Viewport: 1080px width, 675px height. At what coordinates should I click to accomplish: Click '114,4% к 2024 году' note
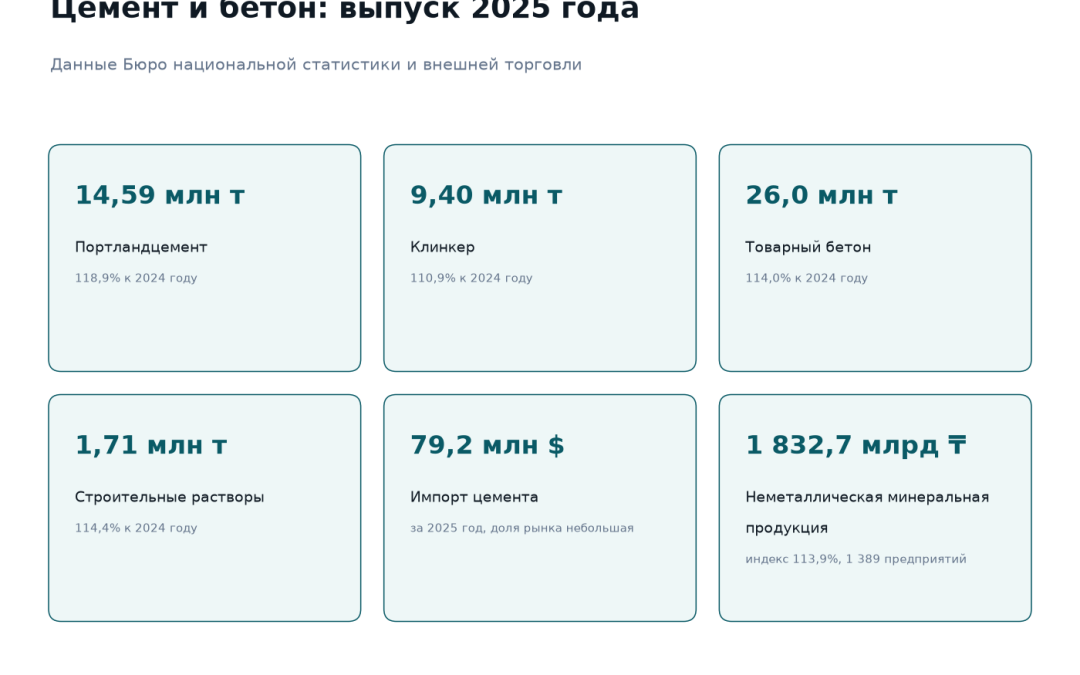(136, 528)
